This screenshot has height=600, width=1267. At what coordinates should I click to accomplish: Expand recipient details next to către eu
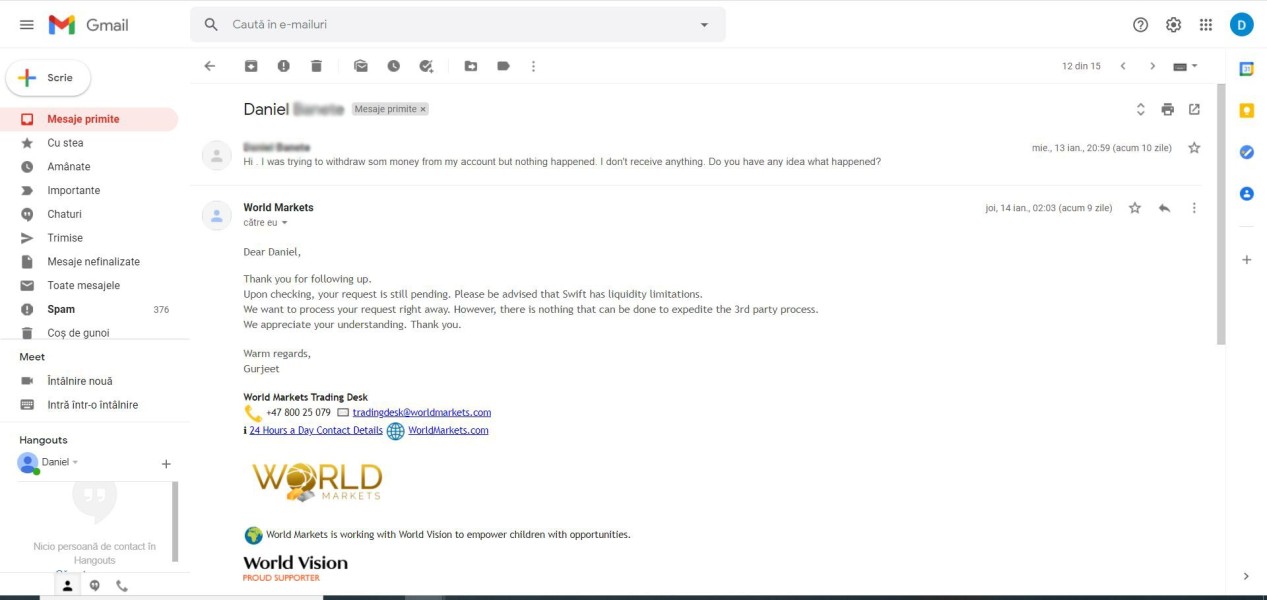(284, 223)
